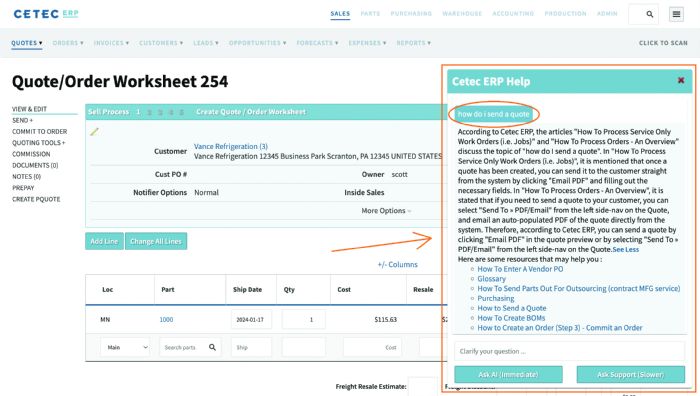Viewport: 700px width, 396px height.
Task: Expand the Expenses dropdown
Action: [x=367, y=43]
